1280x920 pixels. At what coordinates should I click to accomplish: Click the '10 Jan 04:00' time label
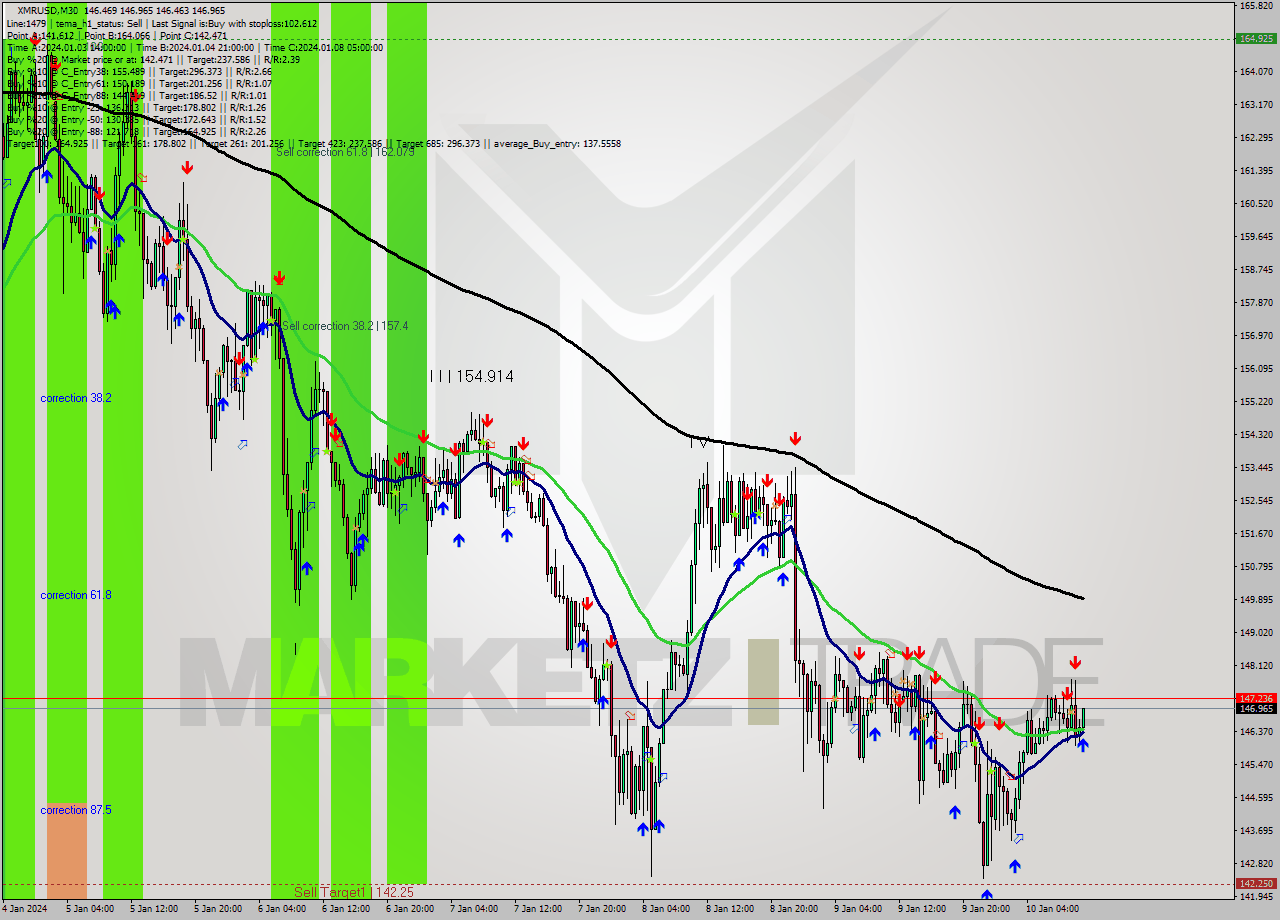click(1052, 909)
